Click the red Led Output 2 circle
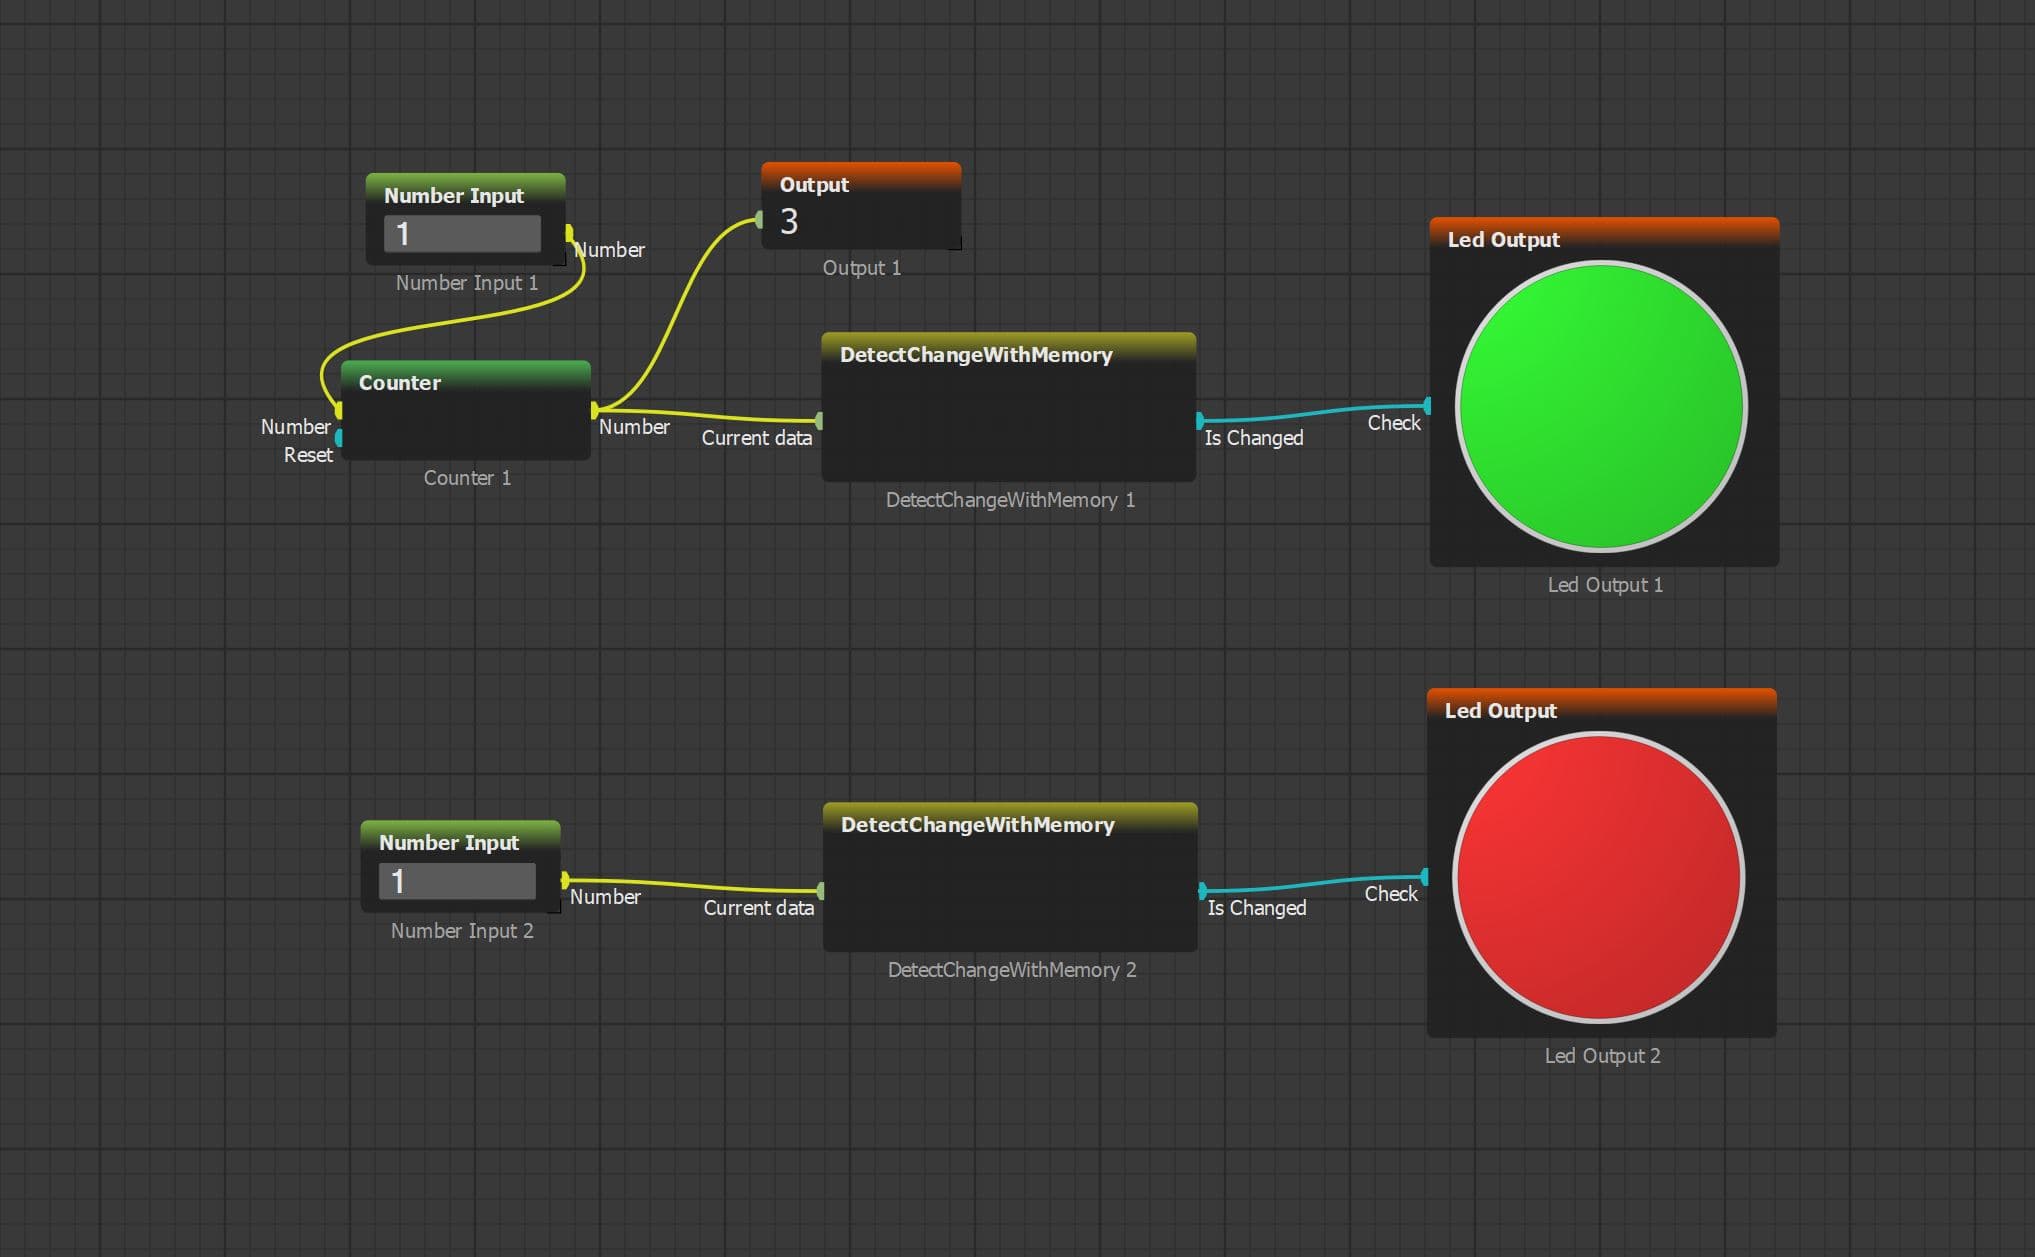 tap(1598, 877)
